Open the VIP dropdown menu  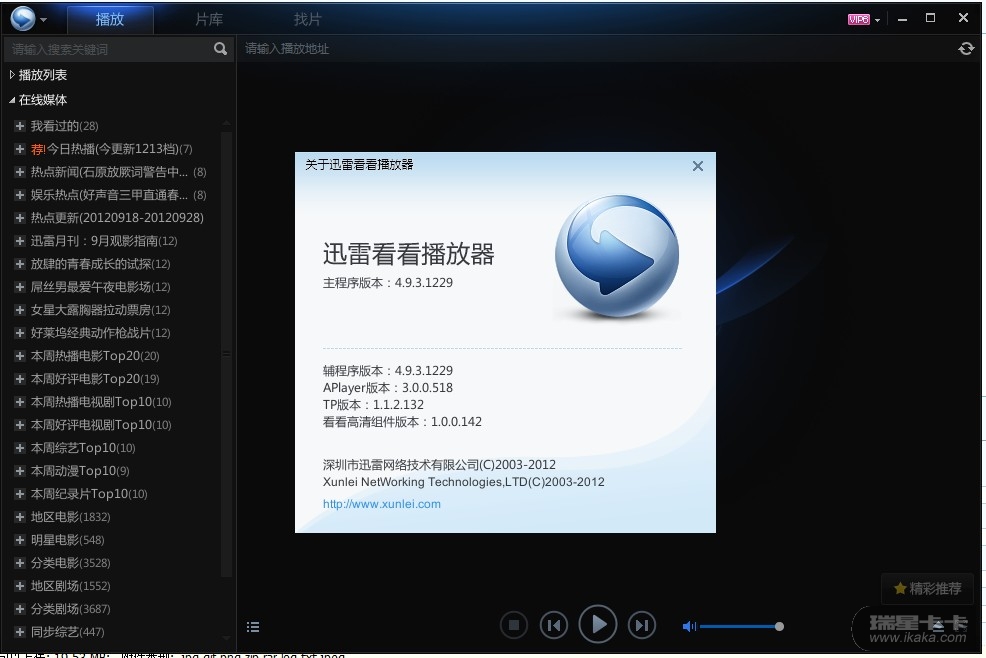coord(864,19)
